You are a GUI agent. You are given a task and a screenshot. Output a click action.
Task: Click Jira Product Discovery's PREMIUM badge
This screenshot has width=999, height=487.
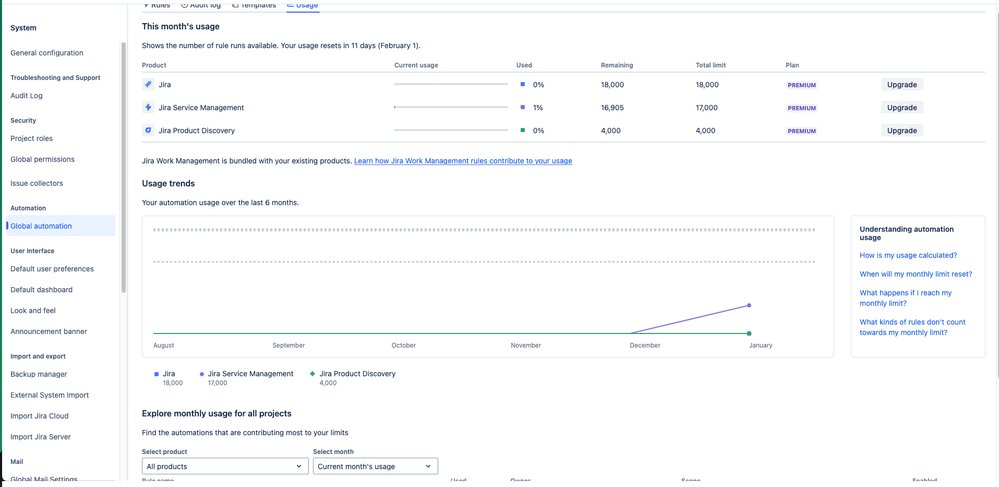point(802,131)
